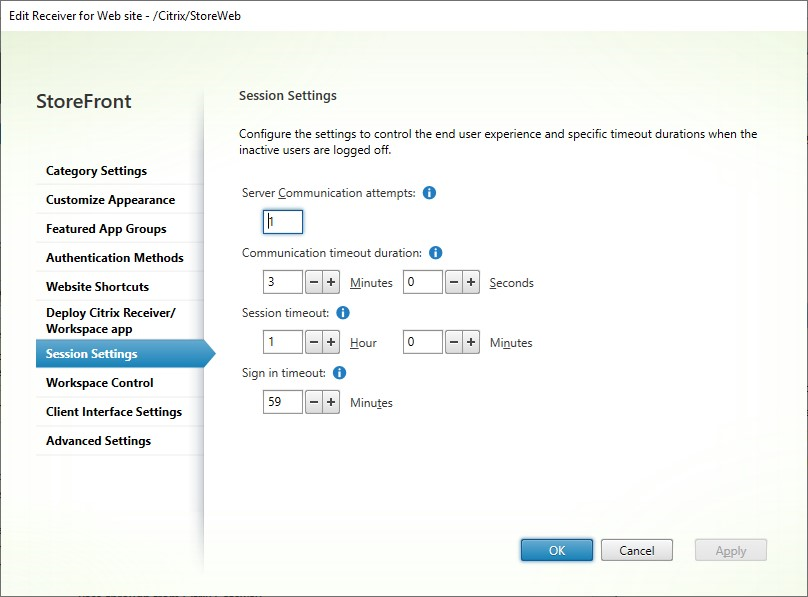Focus the Sign in timeout minutes field

[x=283, y=402]
